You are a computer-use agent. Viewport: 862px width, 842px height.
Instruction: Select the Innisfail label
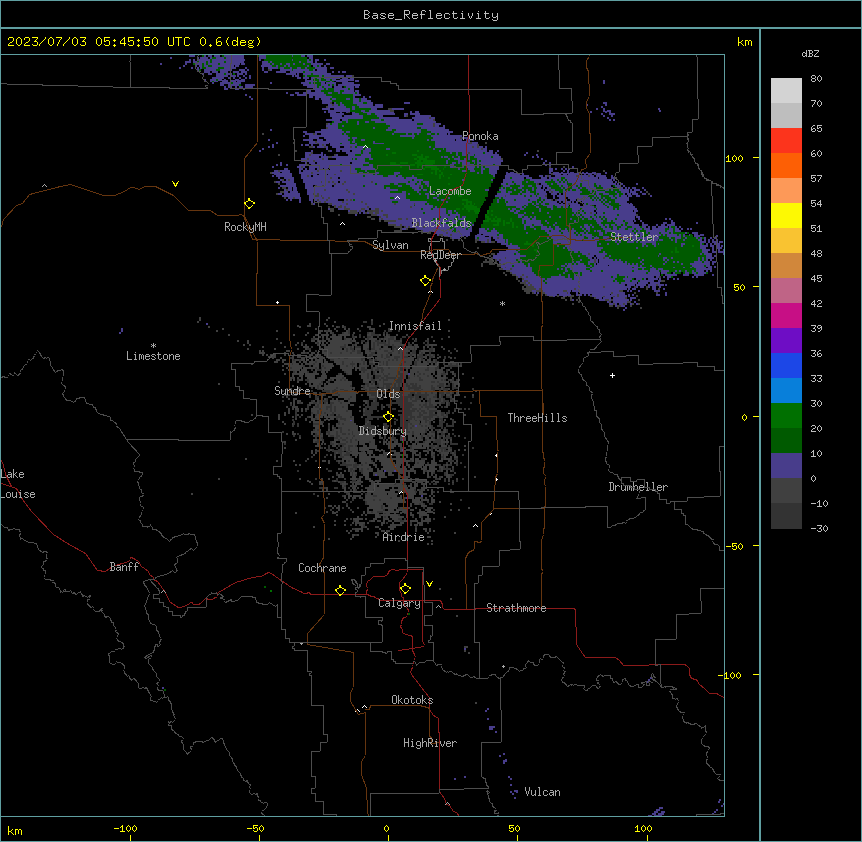pyautogui.click(x=415, y=326)
